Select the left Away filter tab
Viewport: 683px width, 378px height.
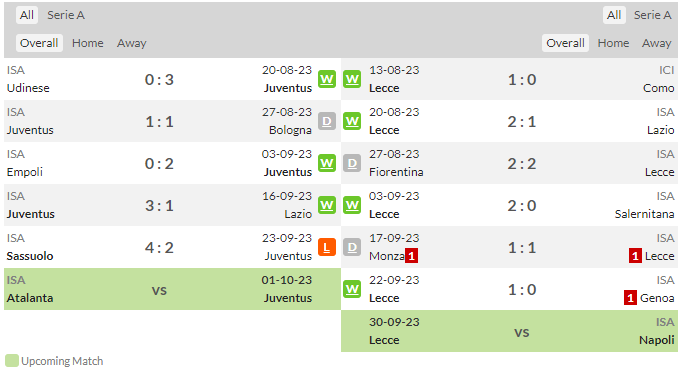pos(132,43)
